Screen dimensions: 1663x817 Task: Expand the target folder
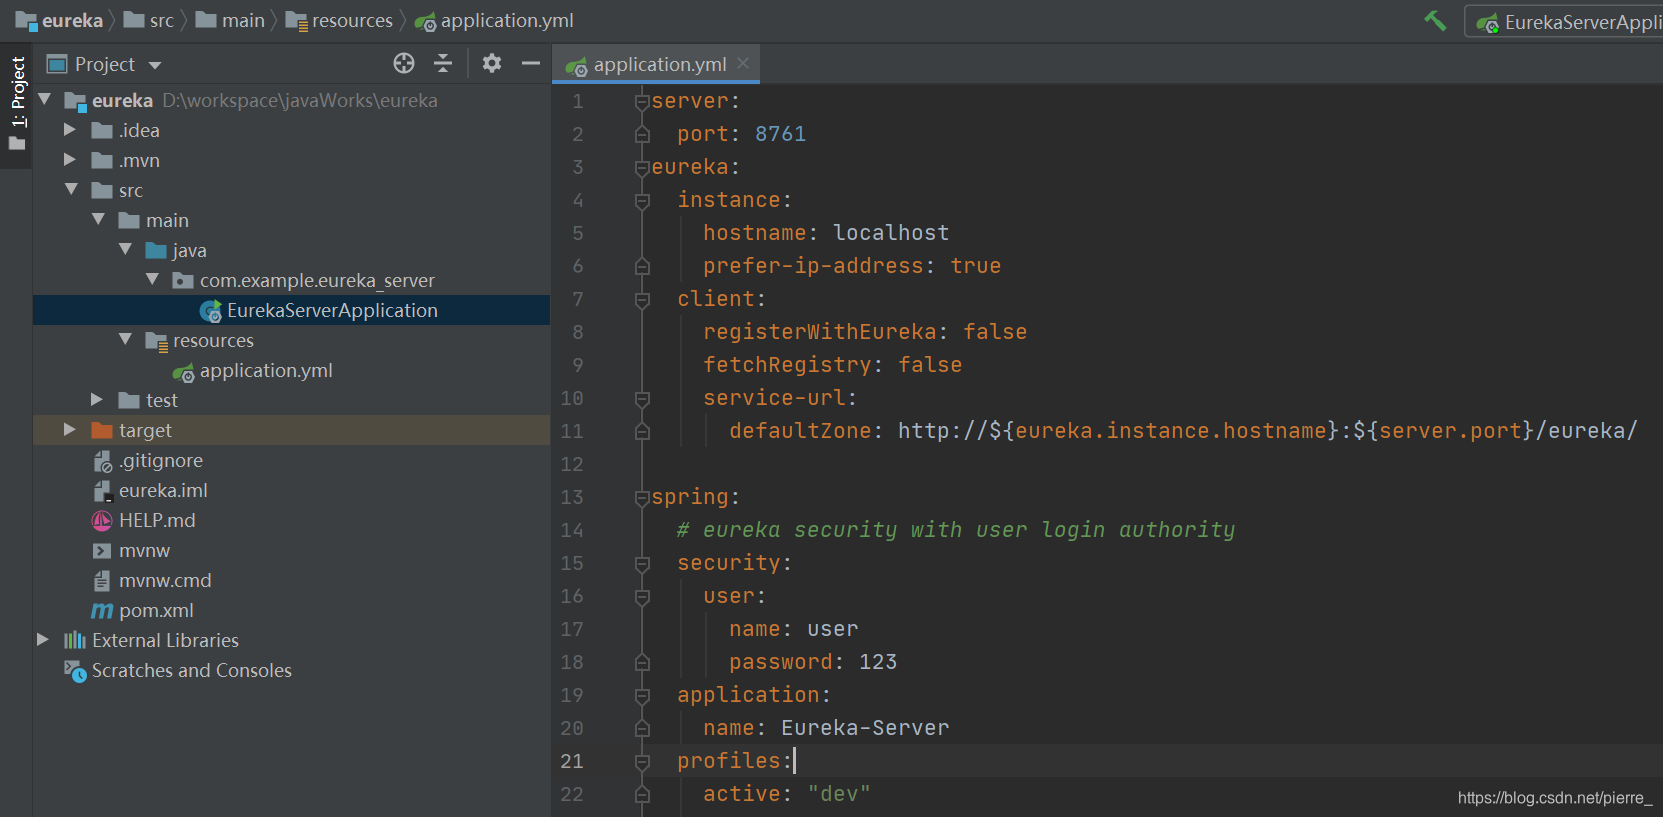tap(70, 429)
